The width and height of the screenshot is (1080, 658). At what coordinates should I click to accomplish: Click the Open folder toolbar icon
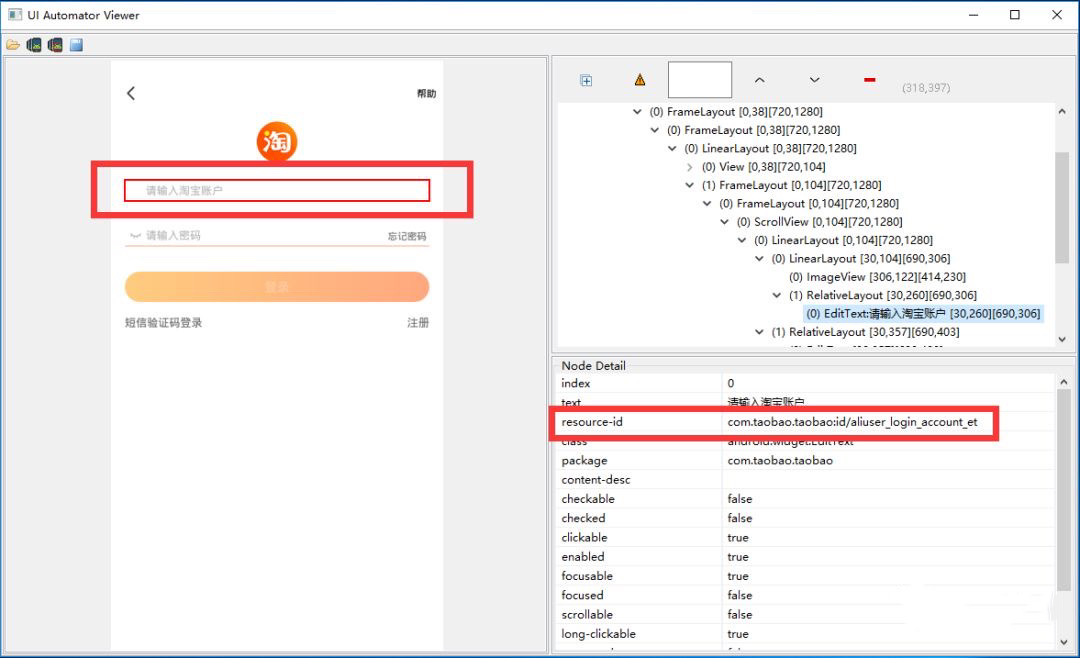point(13,45)
